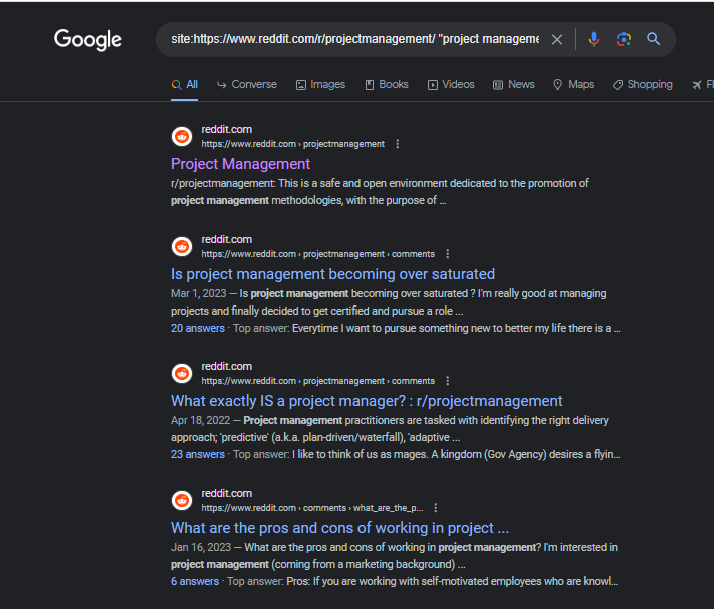Click Reddit favicon of pros and cons result

182,501
